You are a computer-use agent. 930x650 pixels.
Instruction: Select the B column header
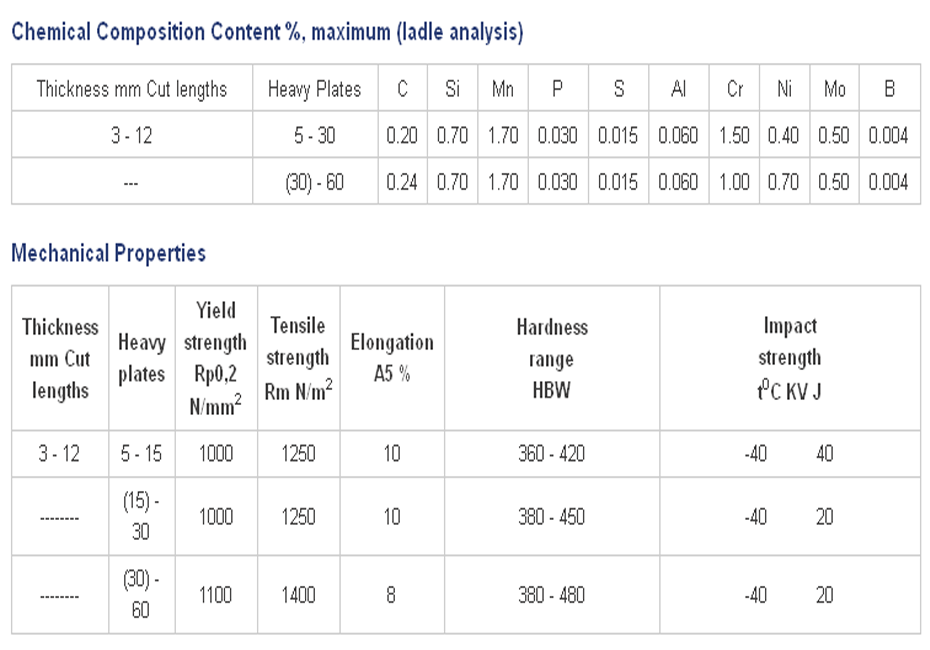tap(890, 89)
